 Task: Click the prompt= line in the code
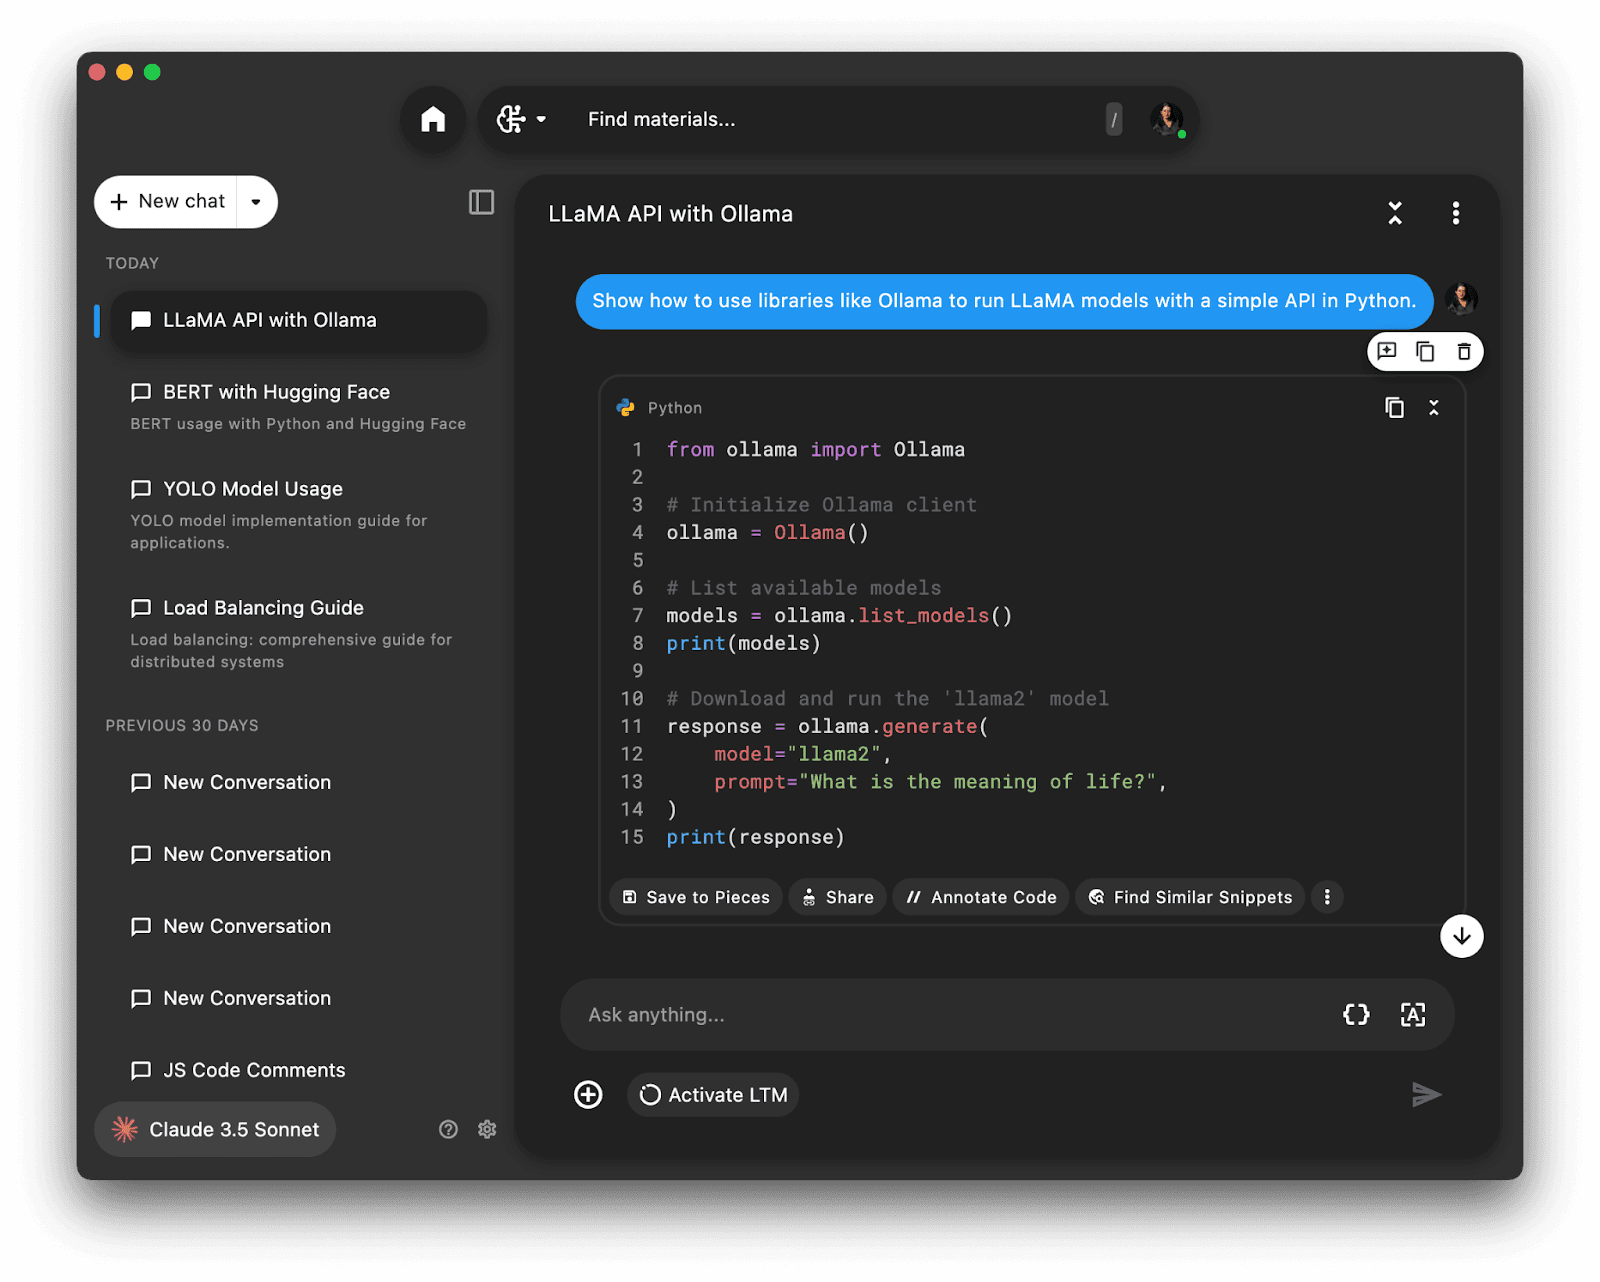pos(941,782)
